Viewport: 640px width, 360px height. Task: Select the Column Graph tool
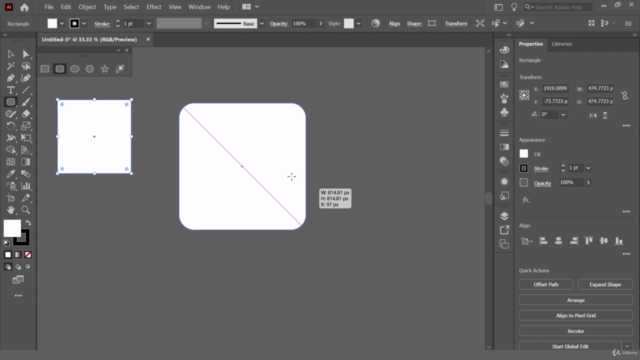click(x=26, y=186)
